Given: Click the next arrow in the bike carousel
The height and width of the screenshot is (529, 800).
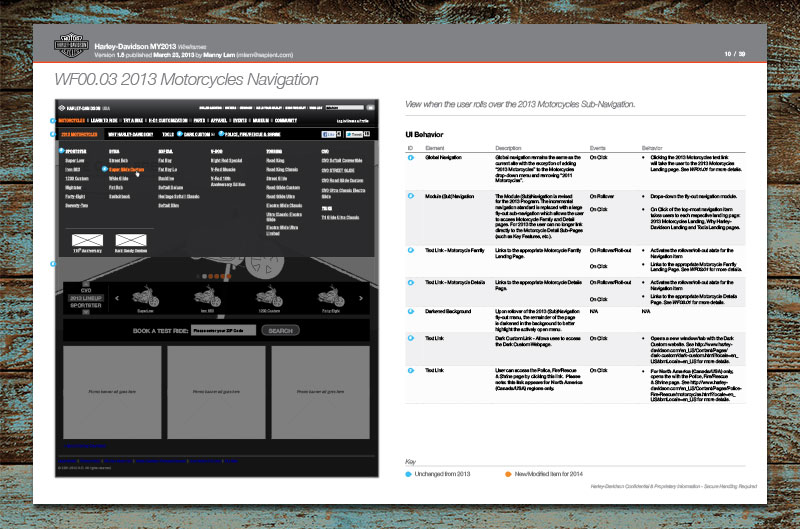Looking at the screenshot, I should (361, 298).
